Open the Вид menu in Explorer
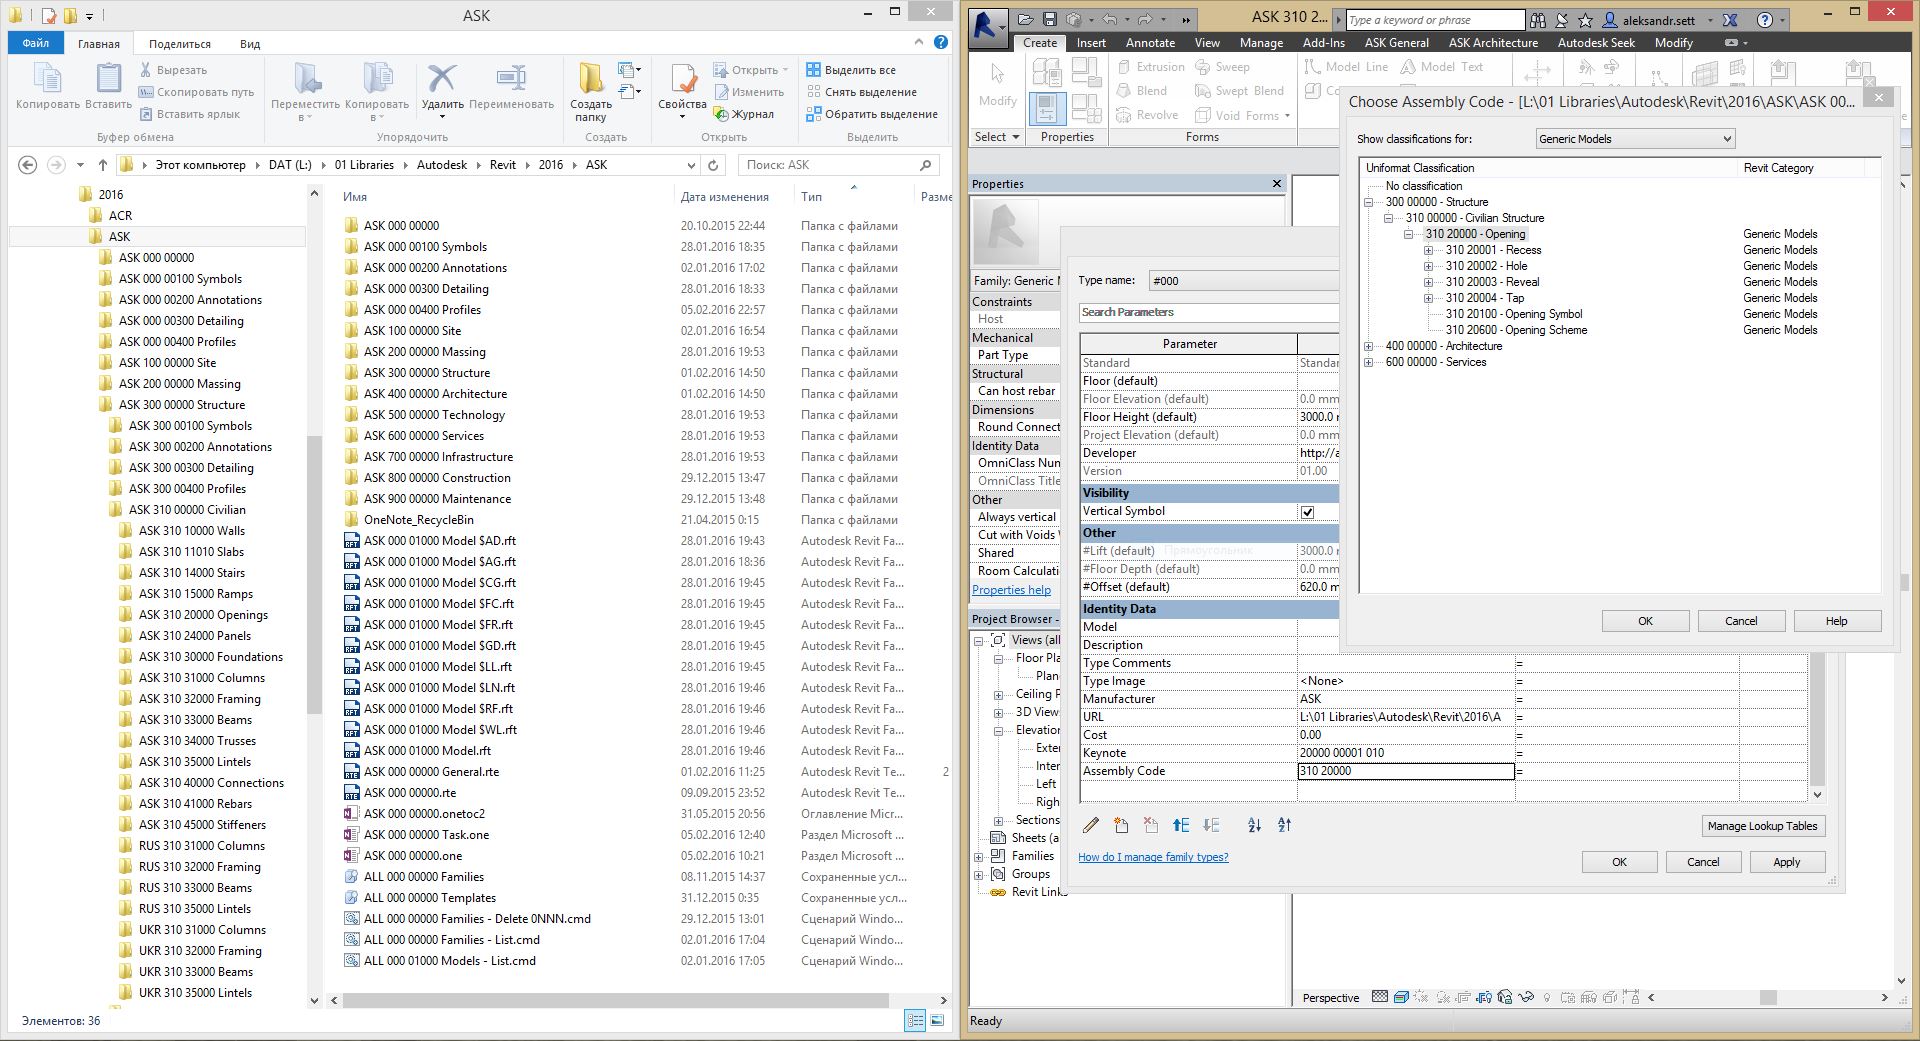The width and height of the screenshot is (1920, 1041). [249, 43]
